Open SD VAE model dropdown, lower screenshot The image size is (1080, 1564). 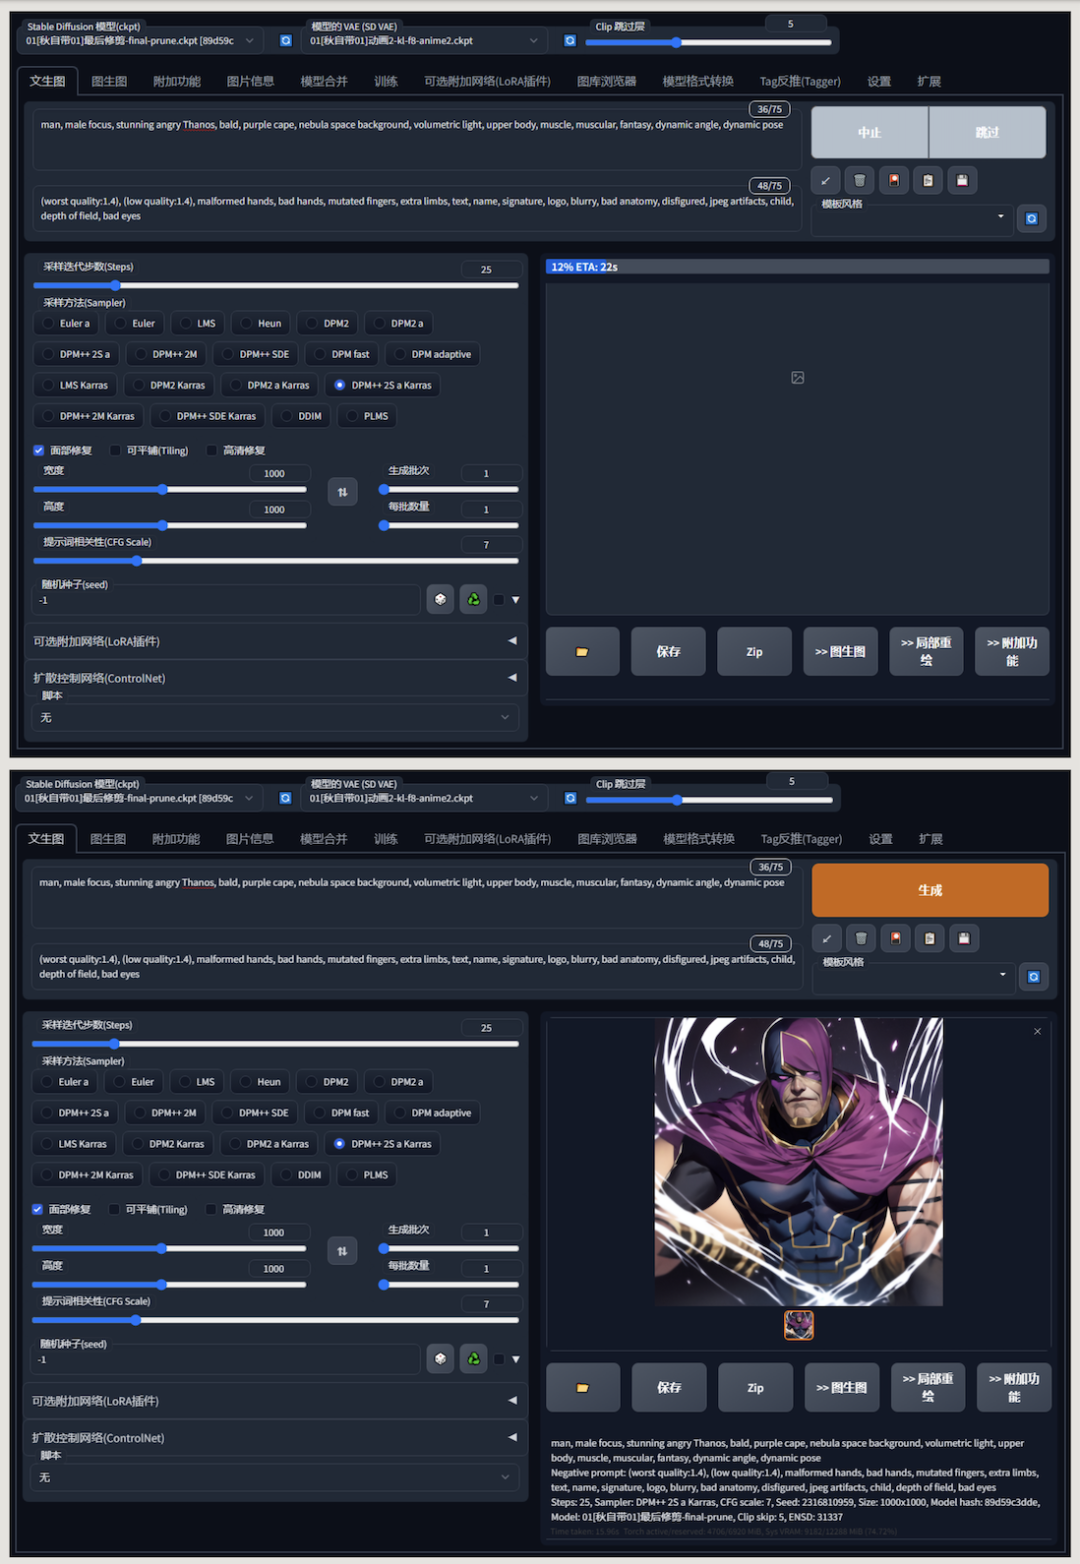click(426, 798)
